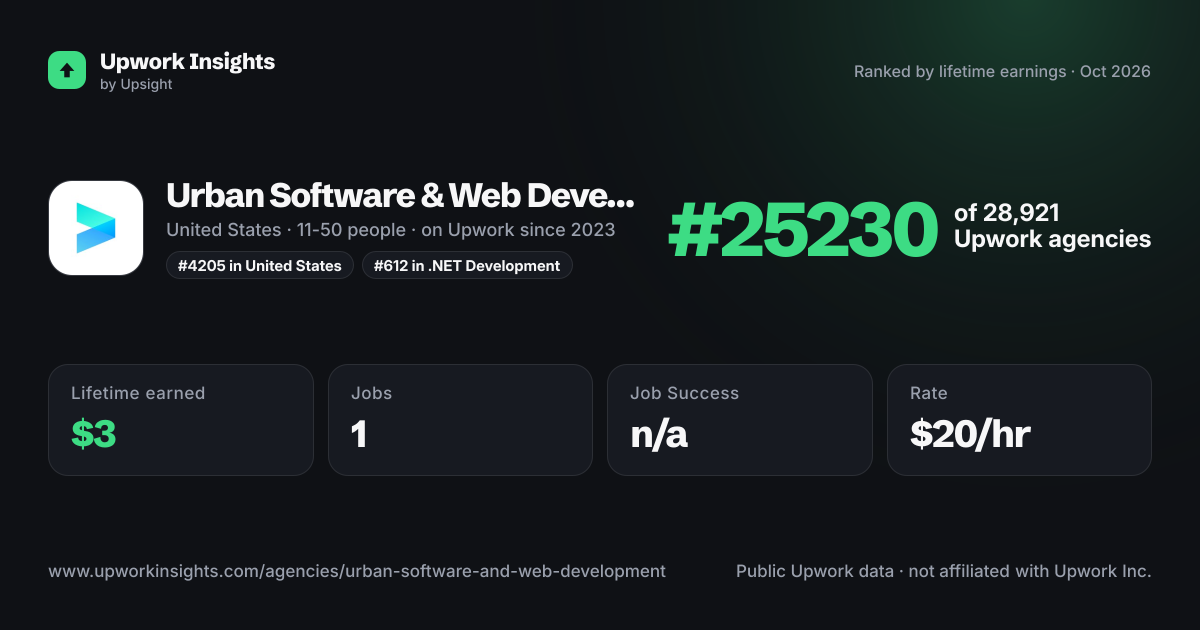Open the Lifetime earned $3 card
This screenshot has height=630, width=1200.
pos(181,420)
